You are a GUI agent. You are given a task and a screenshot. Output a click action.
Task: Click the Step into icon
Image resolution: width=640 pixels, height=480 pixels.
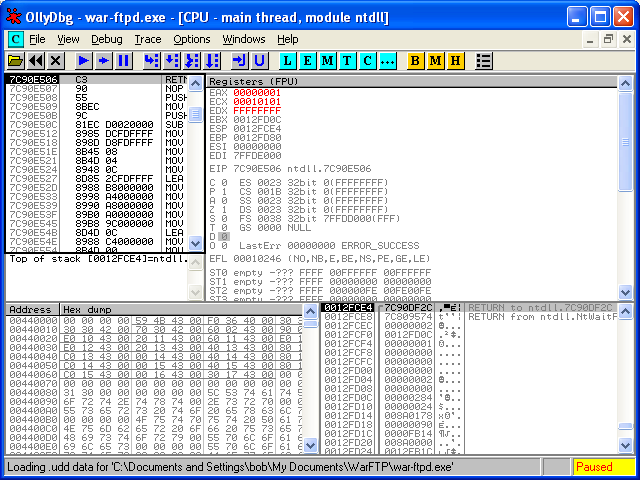pos(152,61)
